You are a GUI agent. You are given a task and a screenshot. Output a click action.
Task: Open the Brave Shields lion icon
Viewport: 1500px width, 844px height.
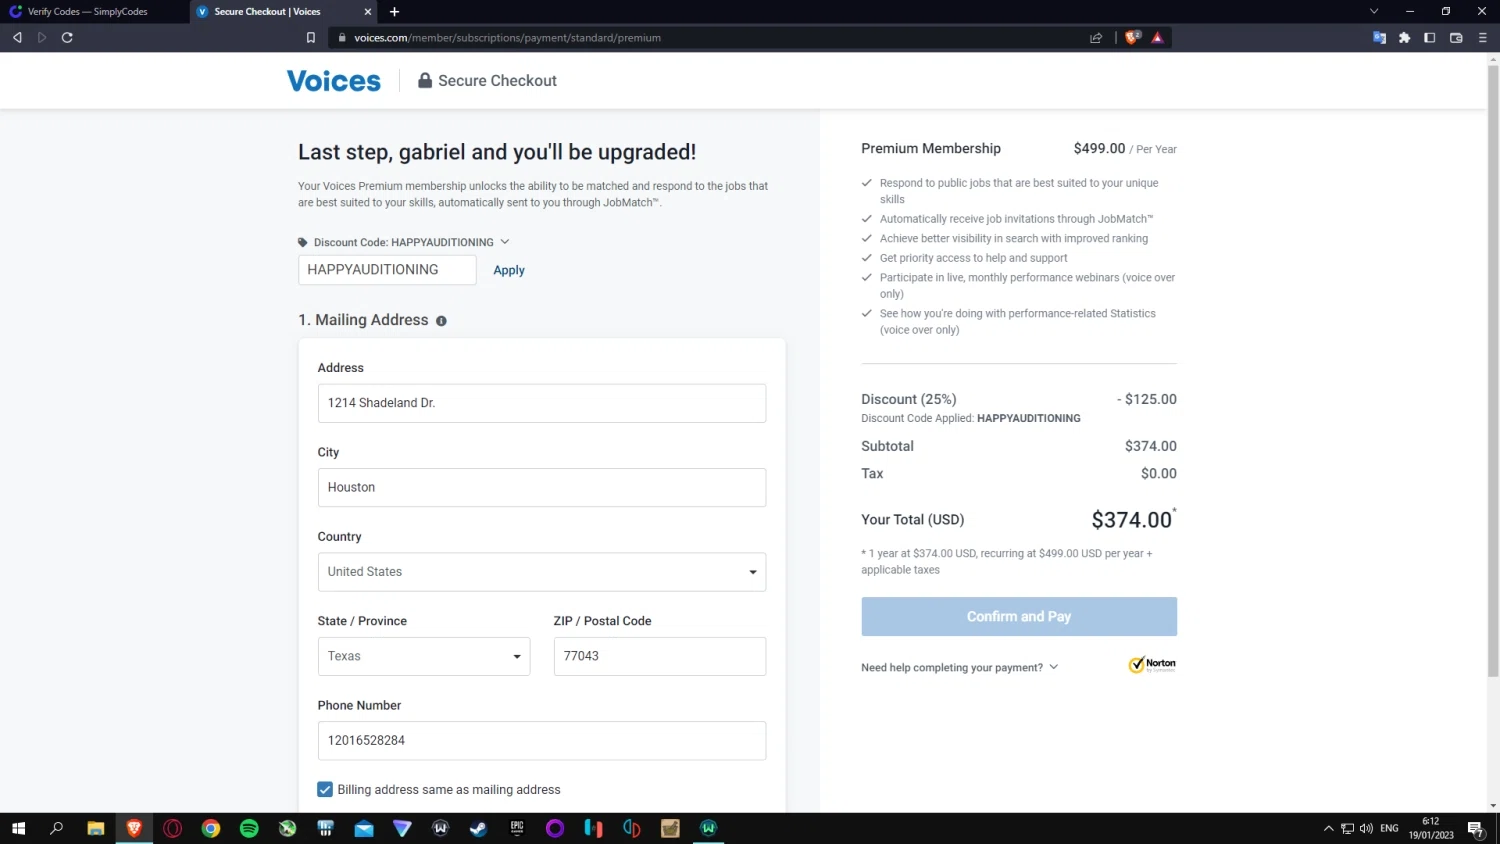(1132, 38)
